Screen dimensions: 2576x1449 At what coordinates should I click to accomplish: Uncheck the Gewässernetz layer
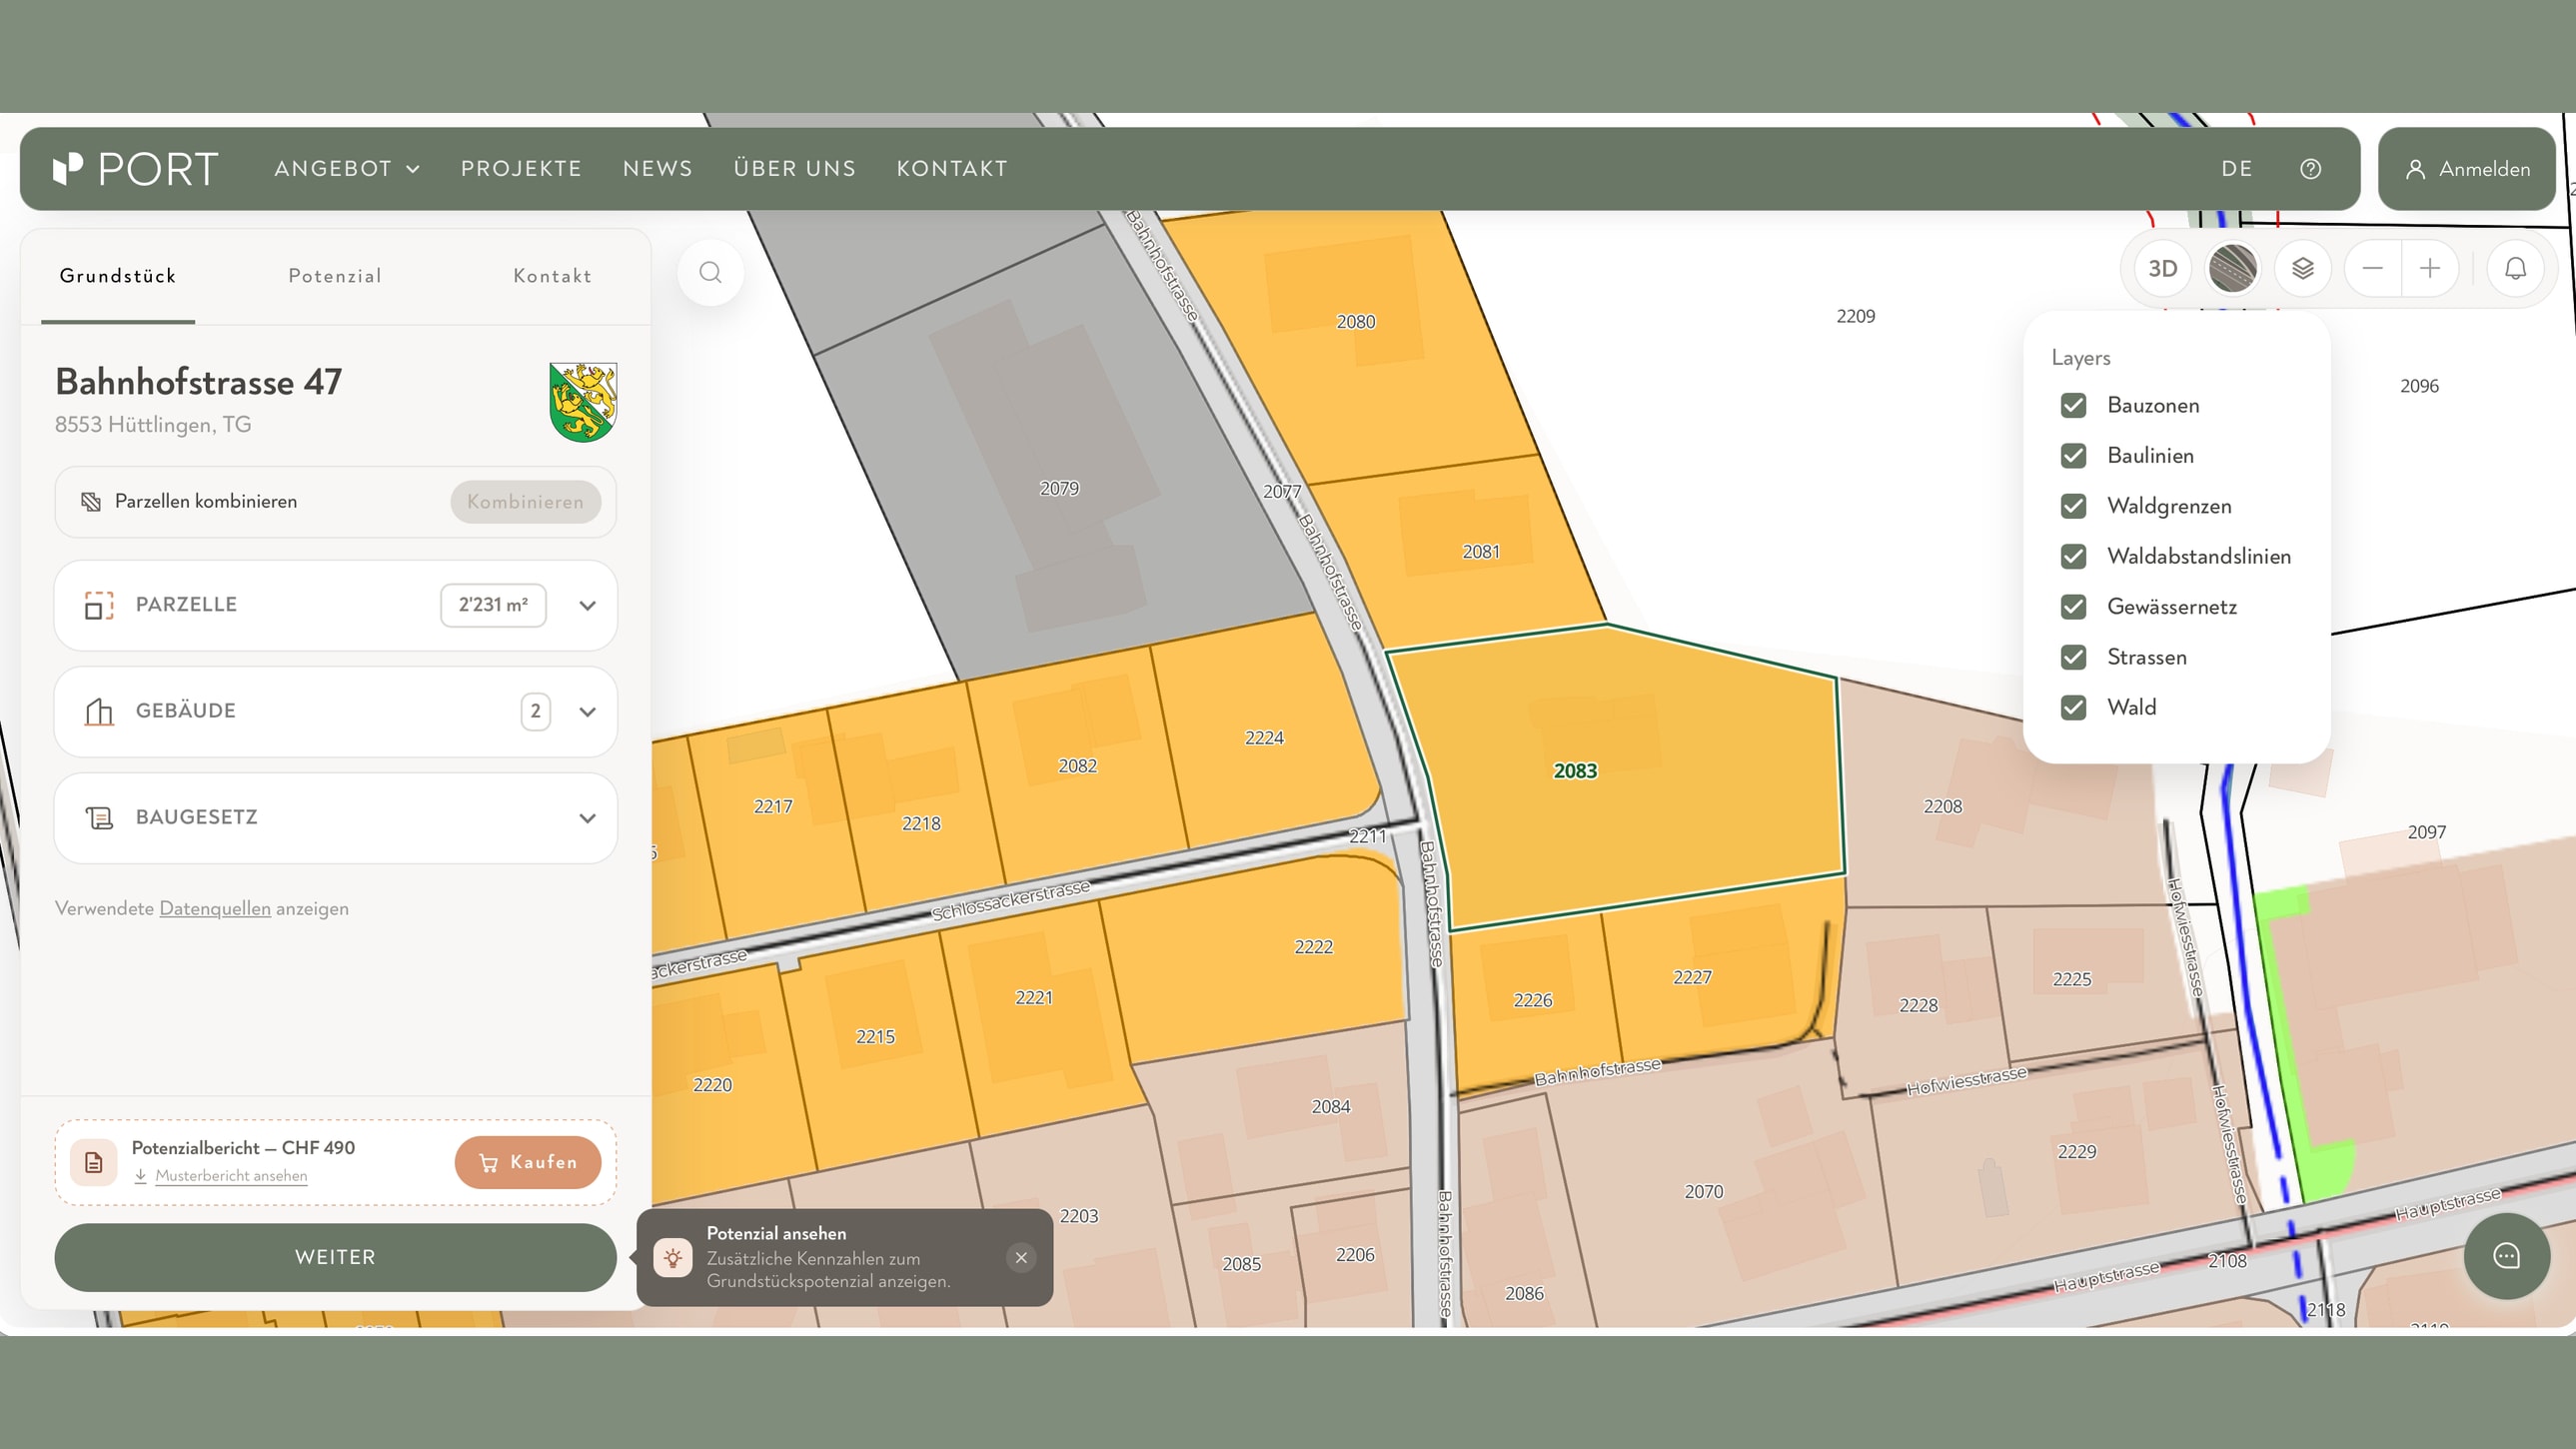coord(2074,607)
